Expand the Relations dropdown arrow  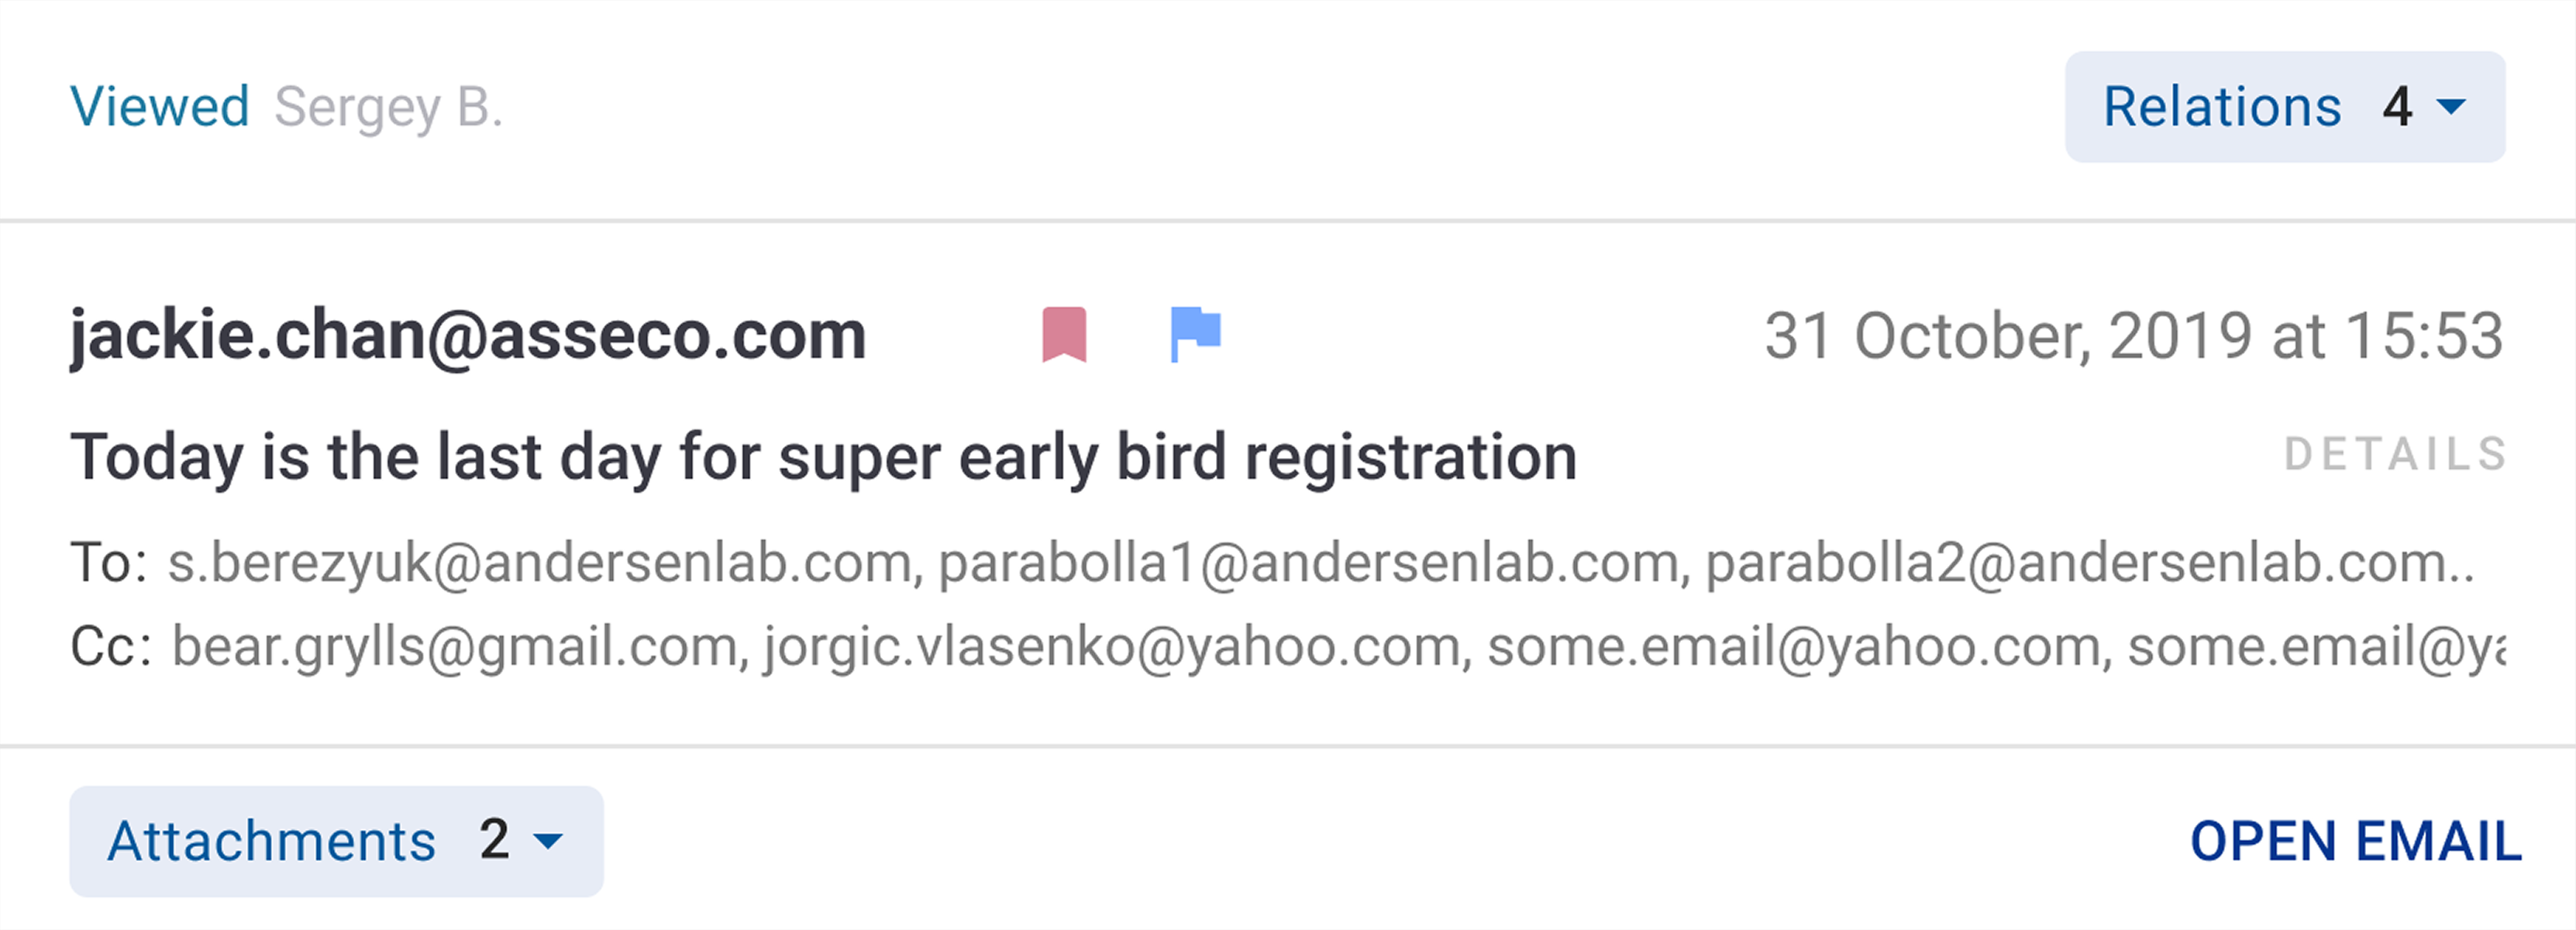pos(2451,107)
